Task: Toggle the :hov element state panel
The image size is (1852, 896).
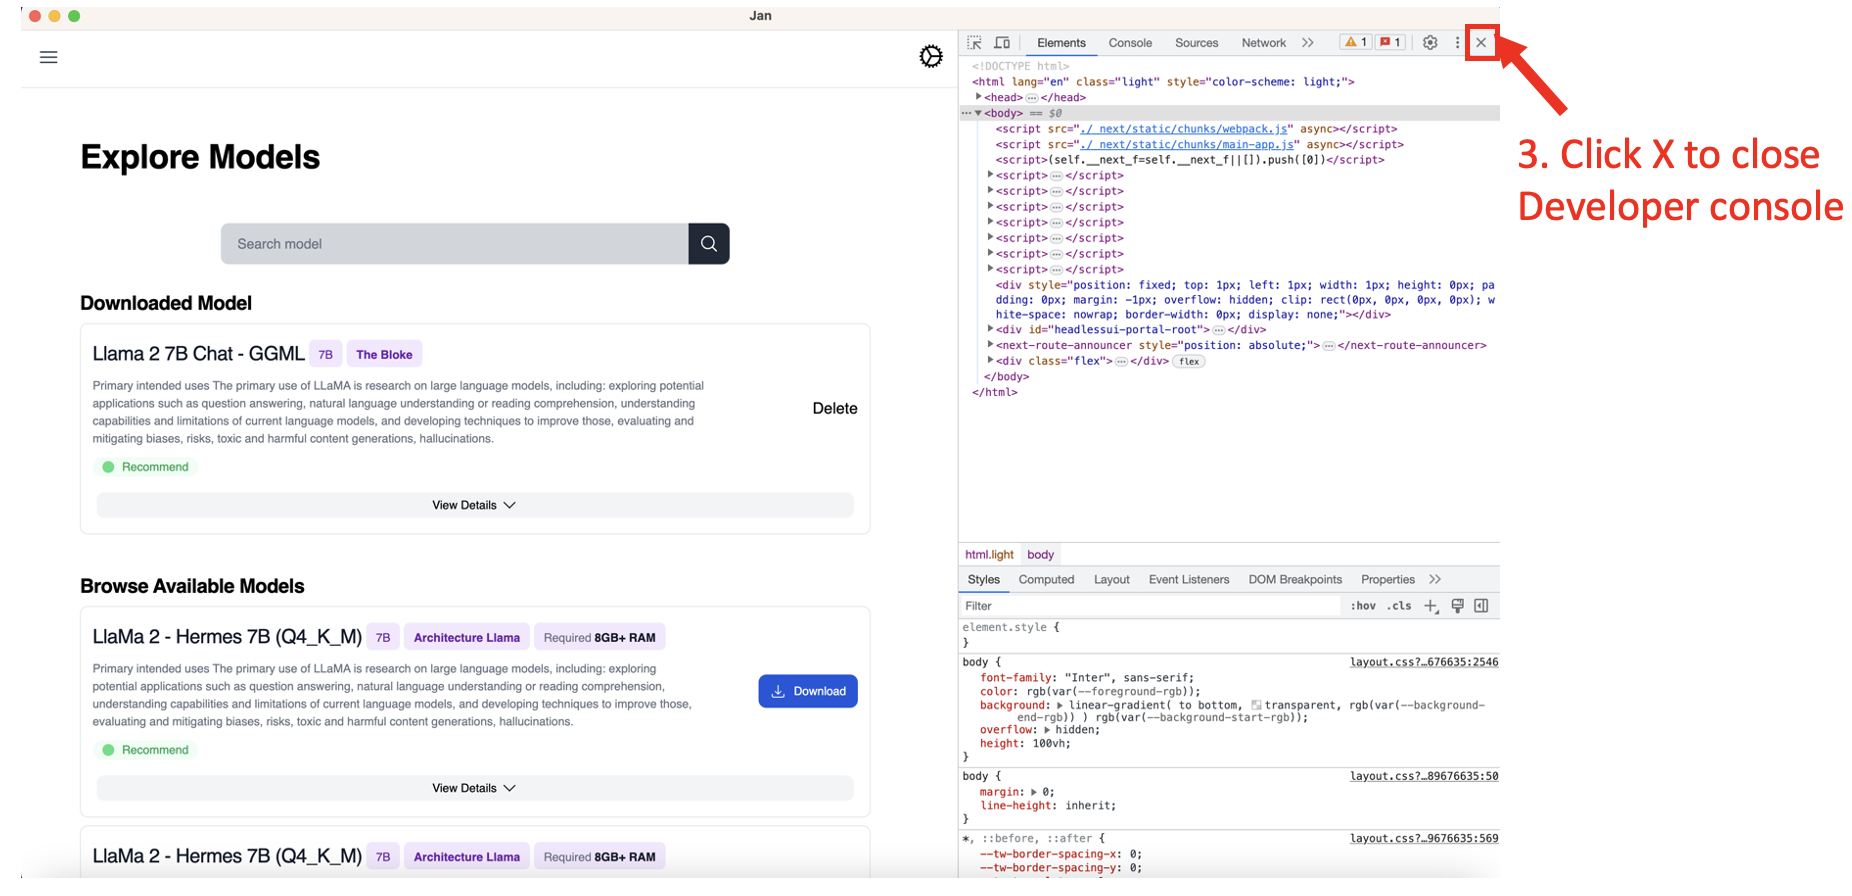Action: [1363, 606]
